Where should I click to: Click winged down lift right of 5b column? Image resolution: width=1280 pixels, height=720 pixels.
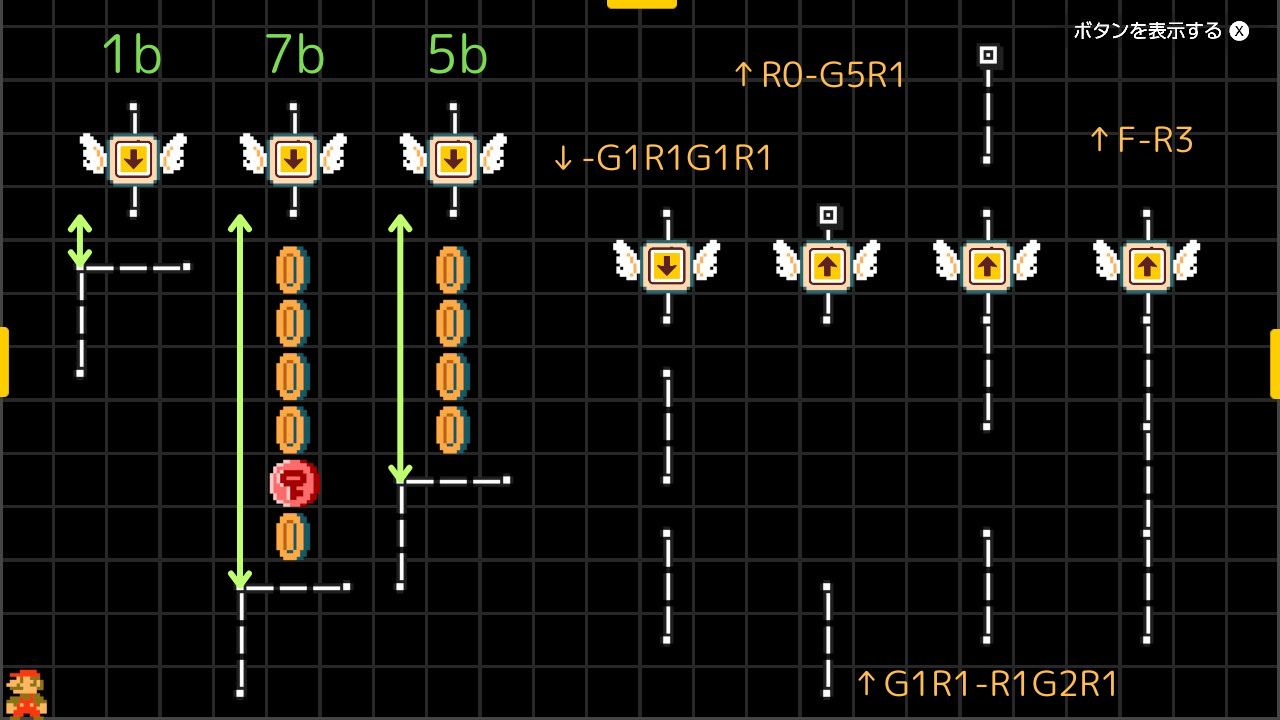pos(667,266)
